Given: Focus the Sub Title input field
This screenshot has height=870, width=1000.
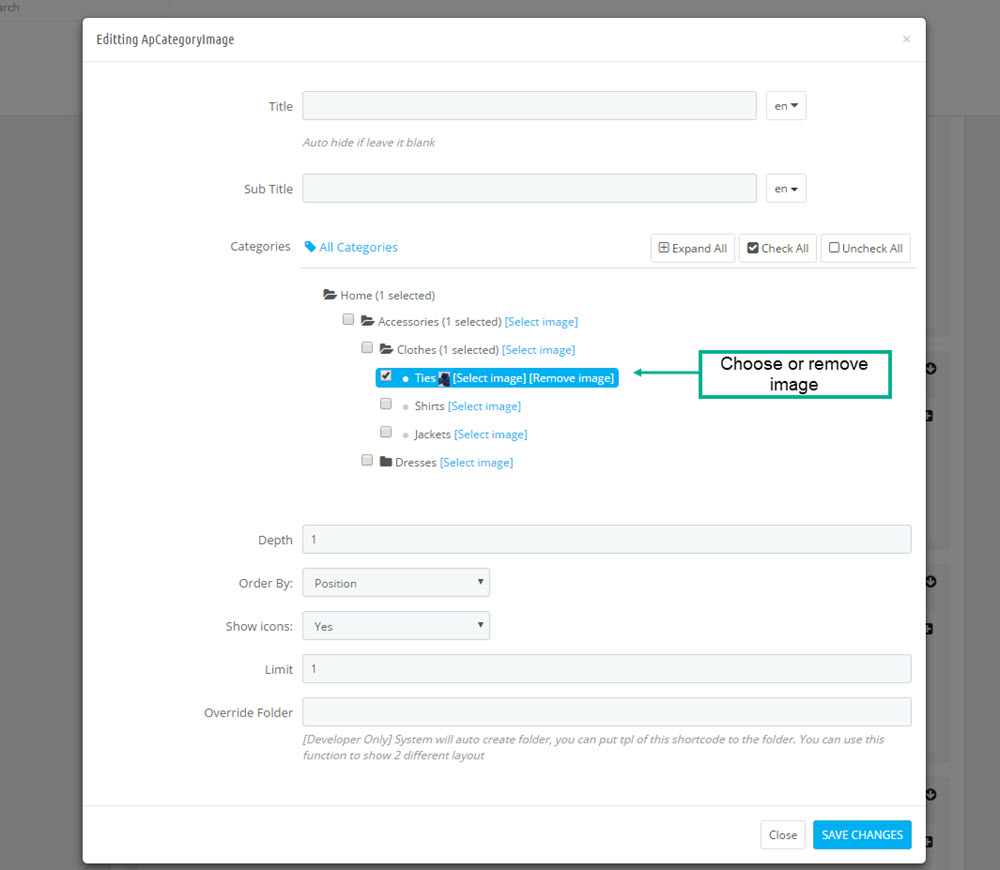Looking at the screenshot, I should pyautogui.click(x=529, y=188).
